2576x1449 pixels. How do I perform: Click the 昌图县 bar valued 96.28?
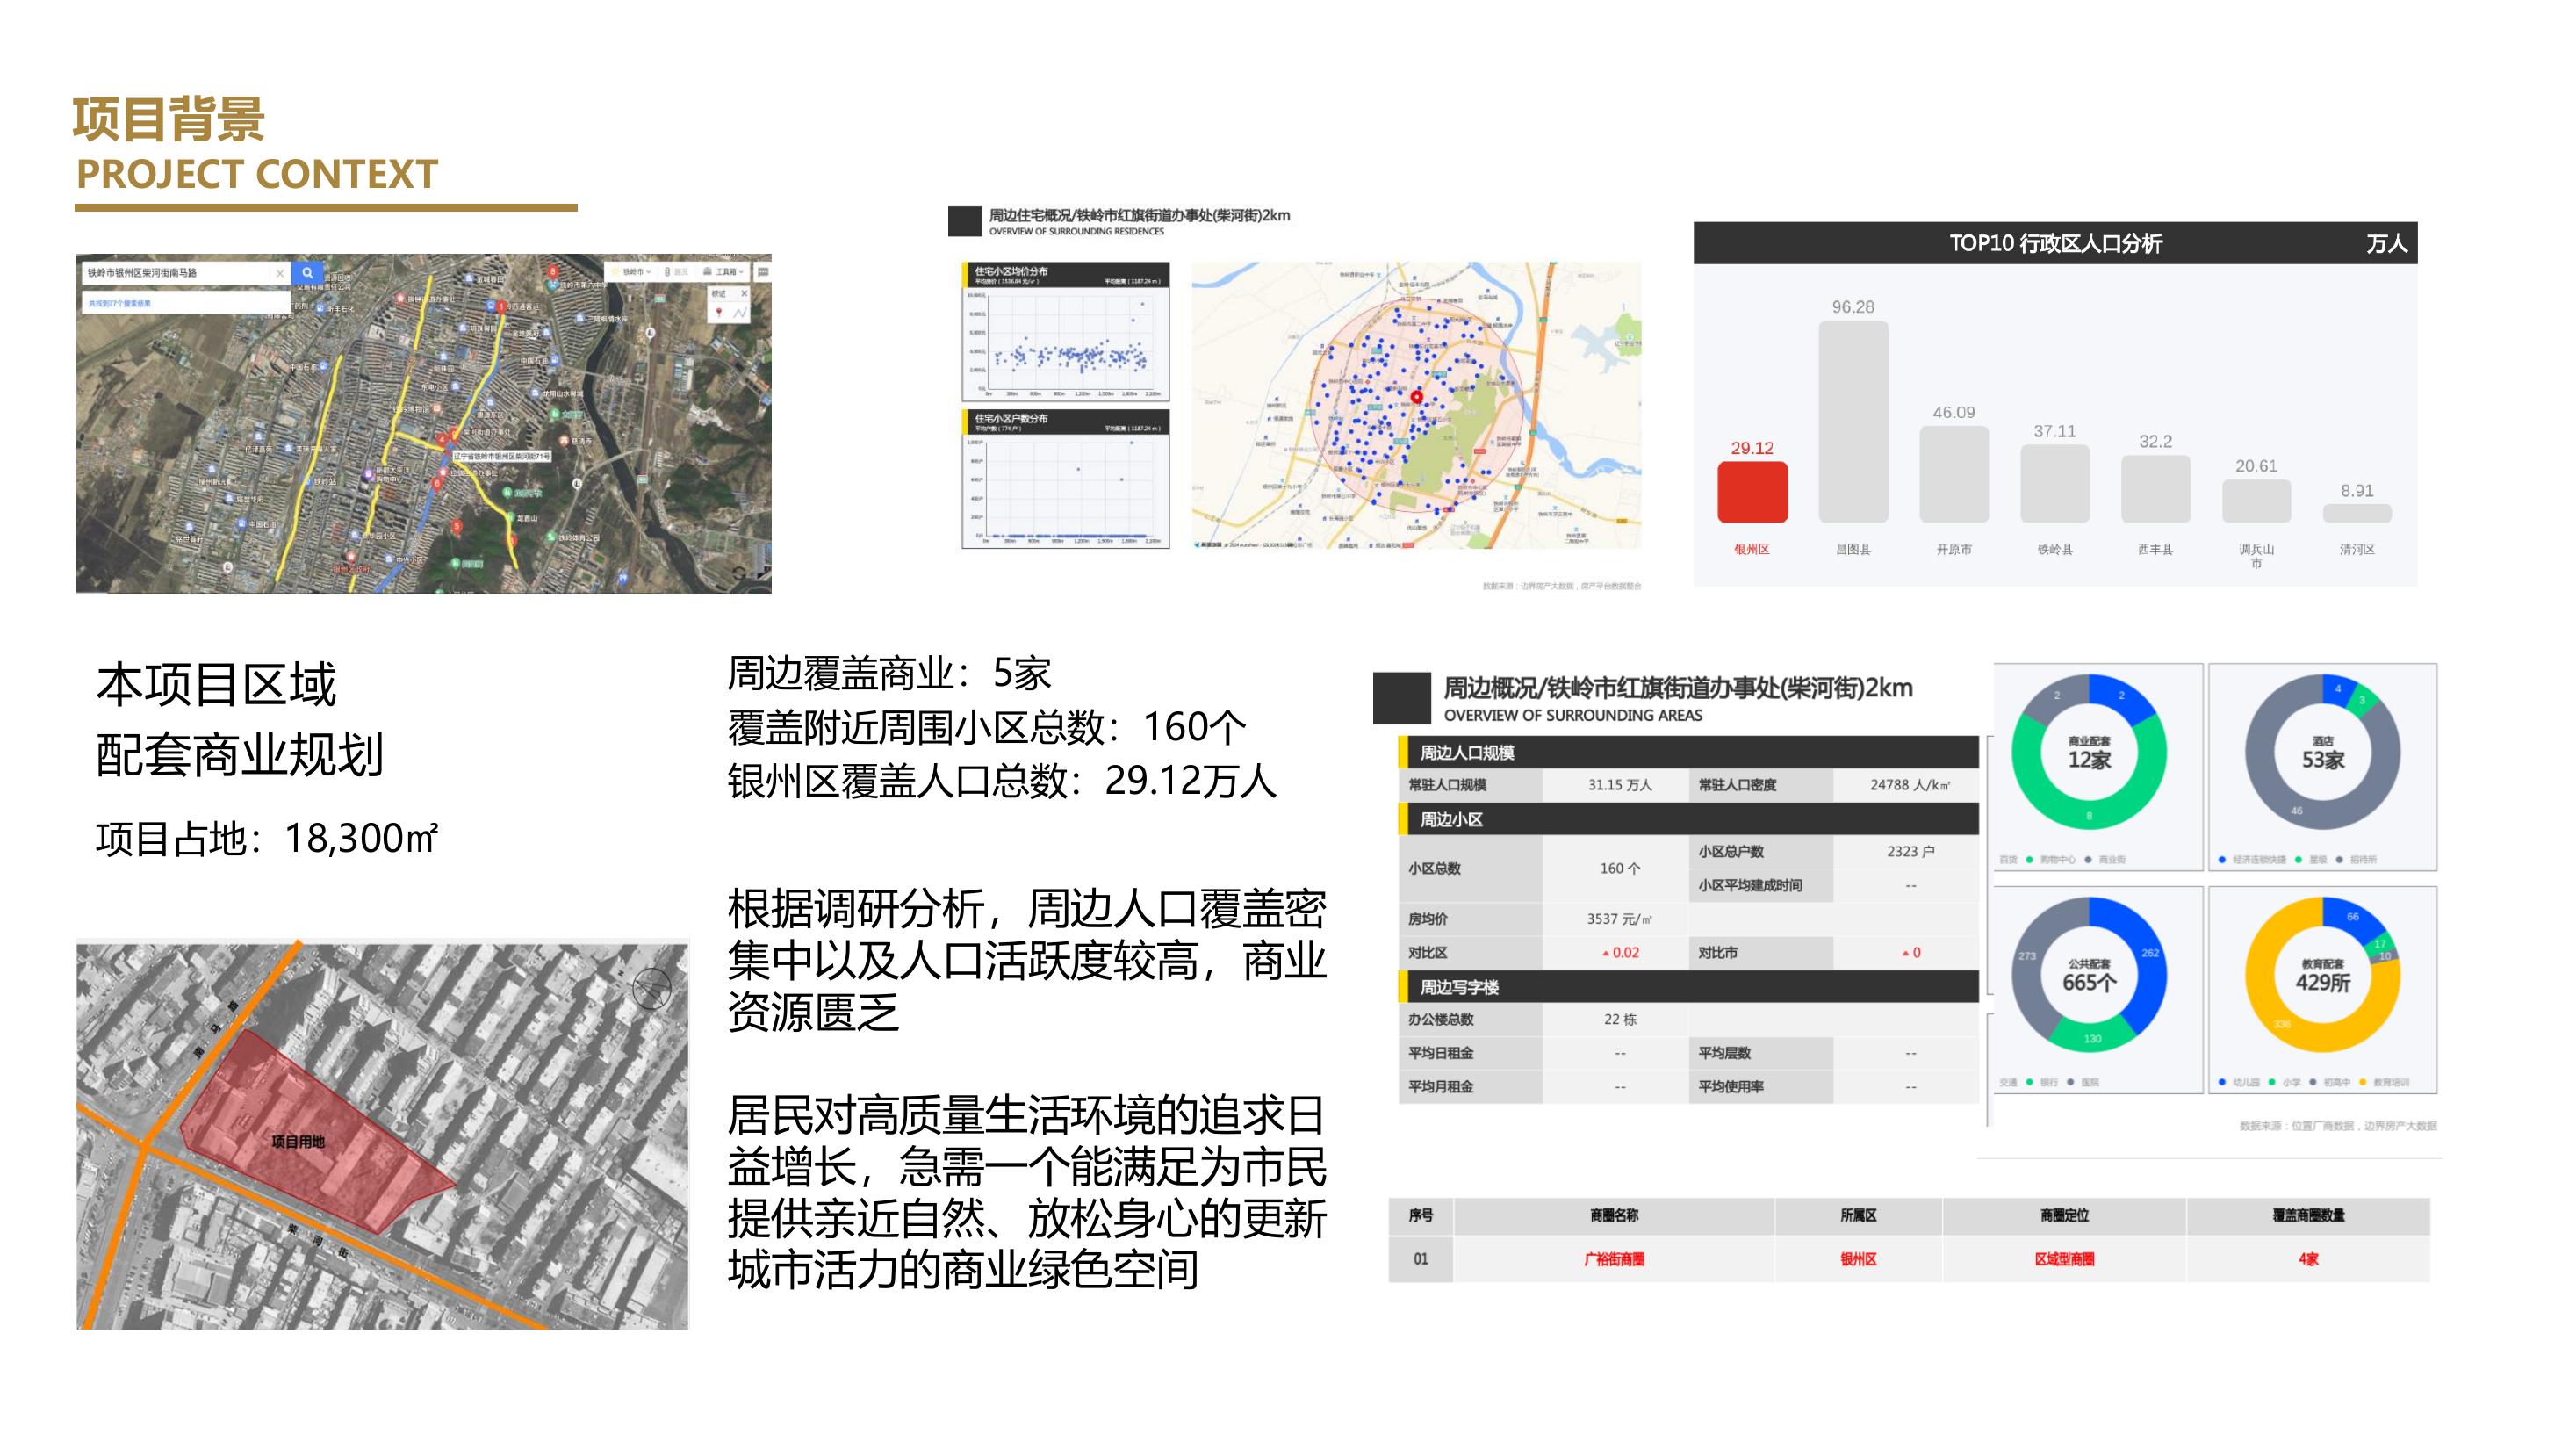point(1853,422)
